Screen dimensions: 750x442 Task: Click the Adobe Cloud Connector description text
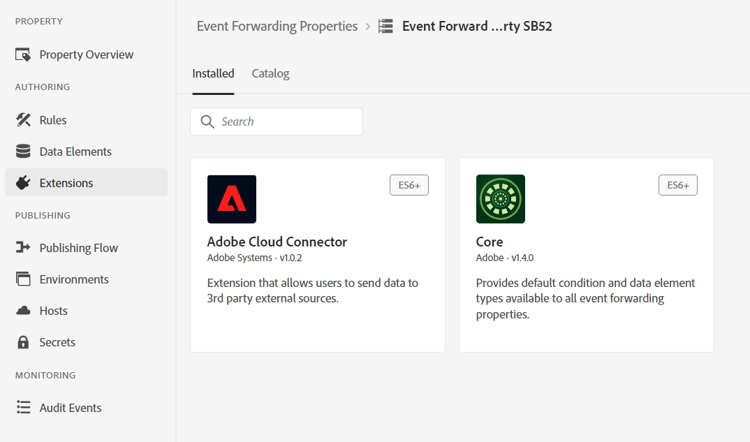[313, 290]
